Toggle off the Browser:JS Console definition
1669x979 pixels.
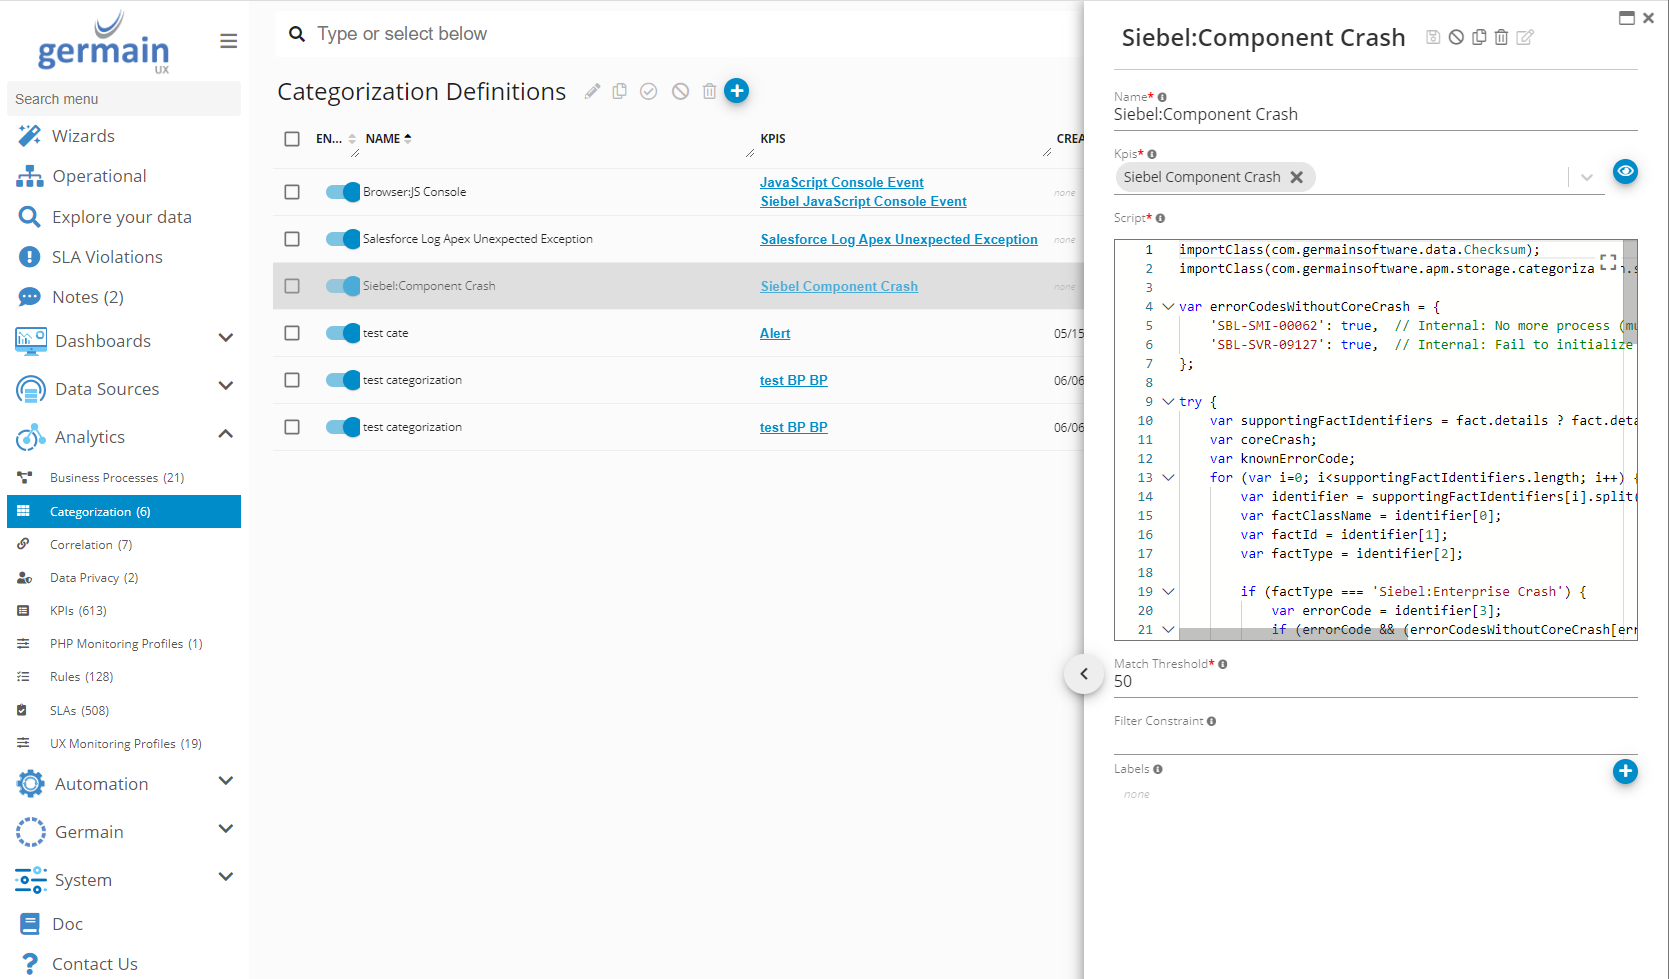[x=342, y=192]
